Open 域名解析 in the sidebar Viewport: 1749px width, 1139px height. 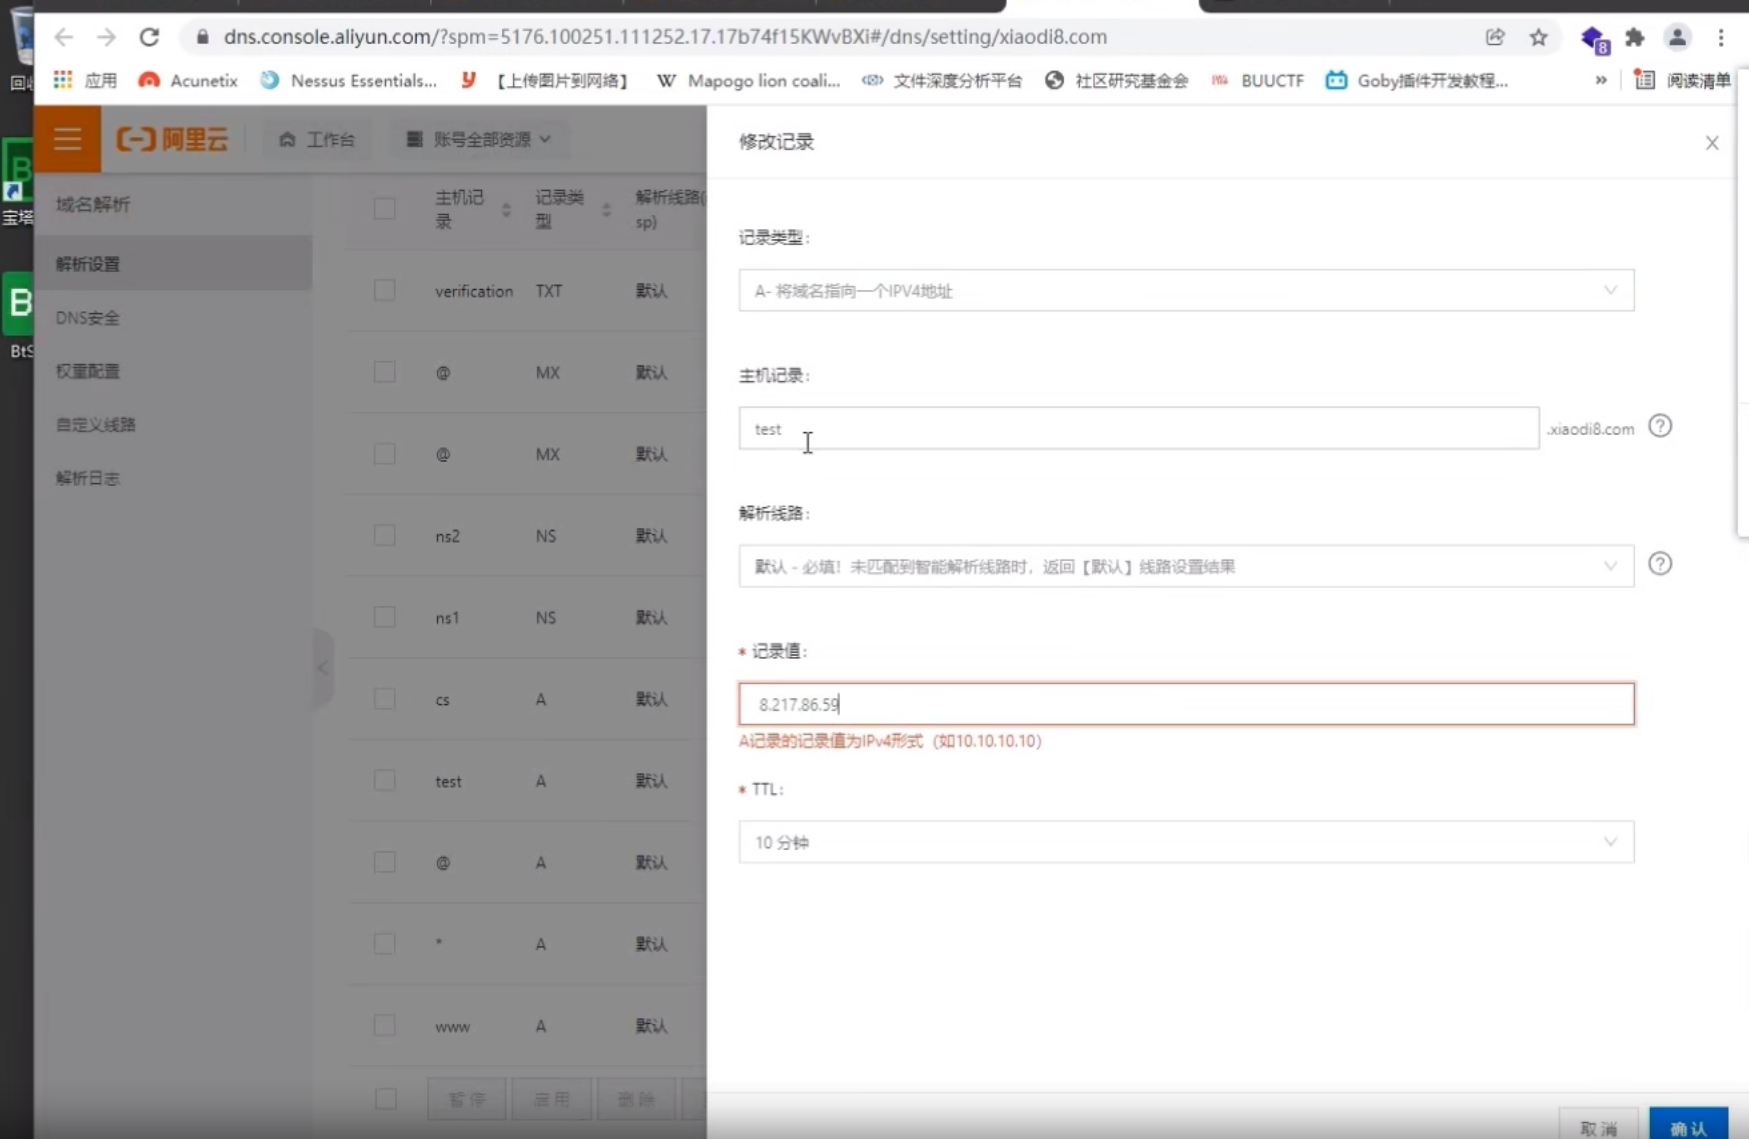pyautogui.click(x=93, y=204)
